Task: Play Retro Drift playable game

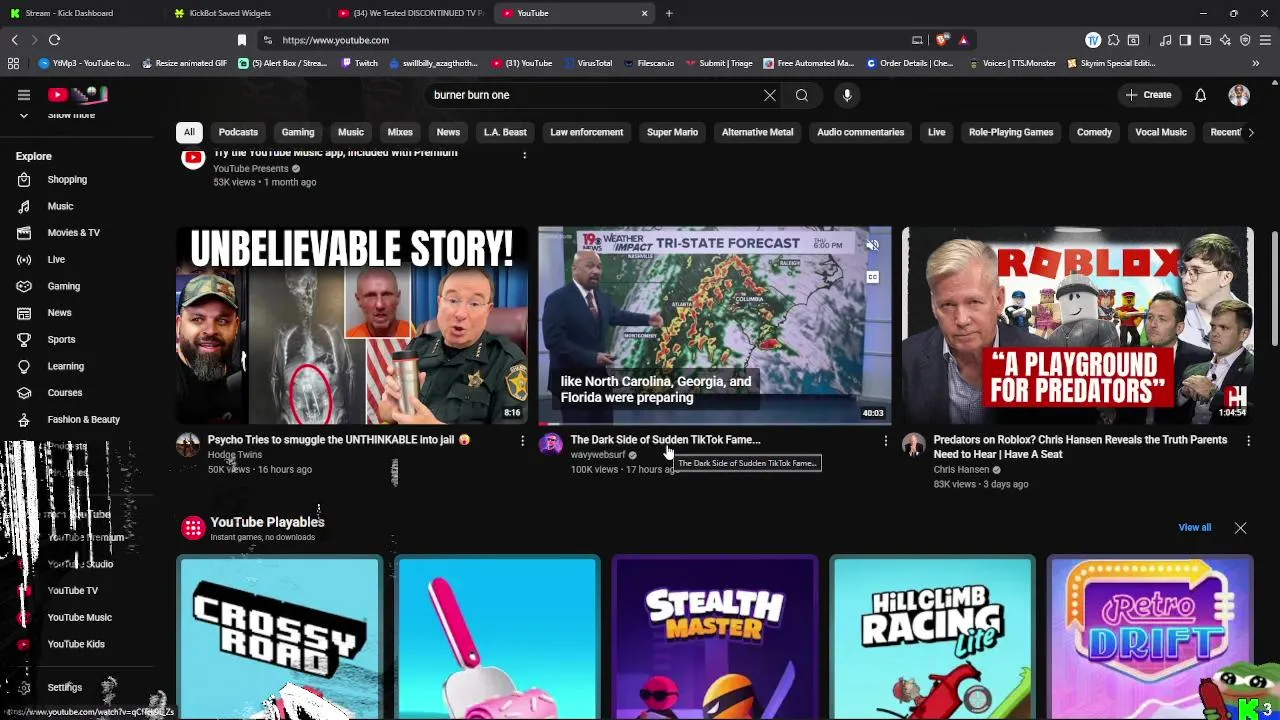Action: pos(1150,638)
